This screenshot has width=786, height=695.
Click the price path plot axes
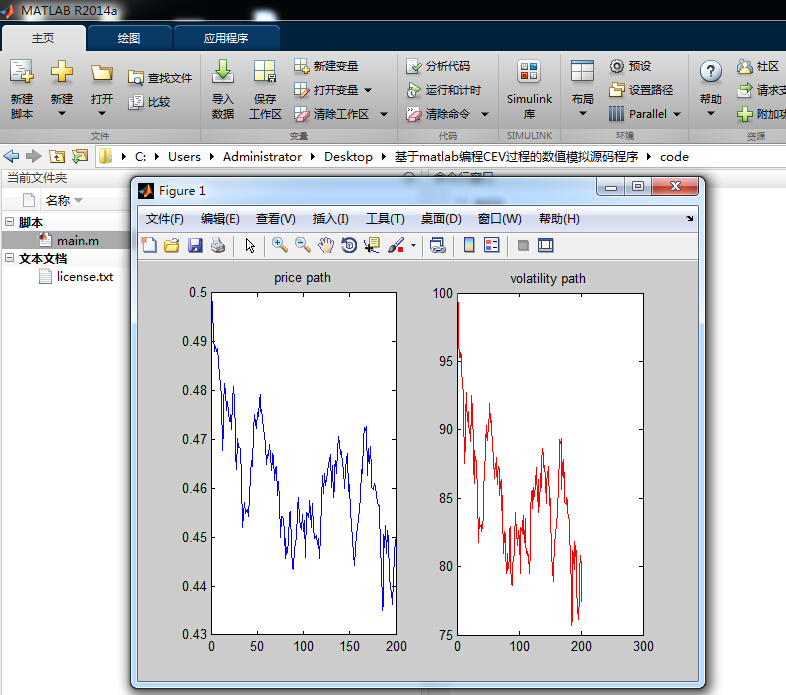click(x=304, y=463)
